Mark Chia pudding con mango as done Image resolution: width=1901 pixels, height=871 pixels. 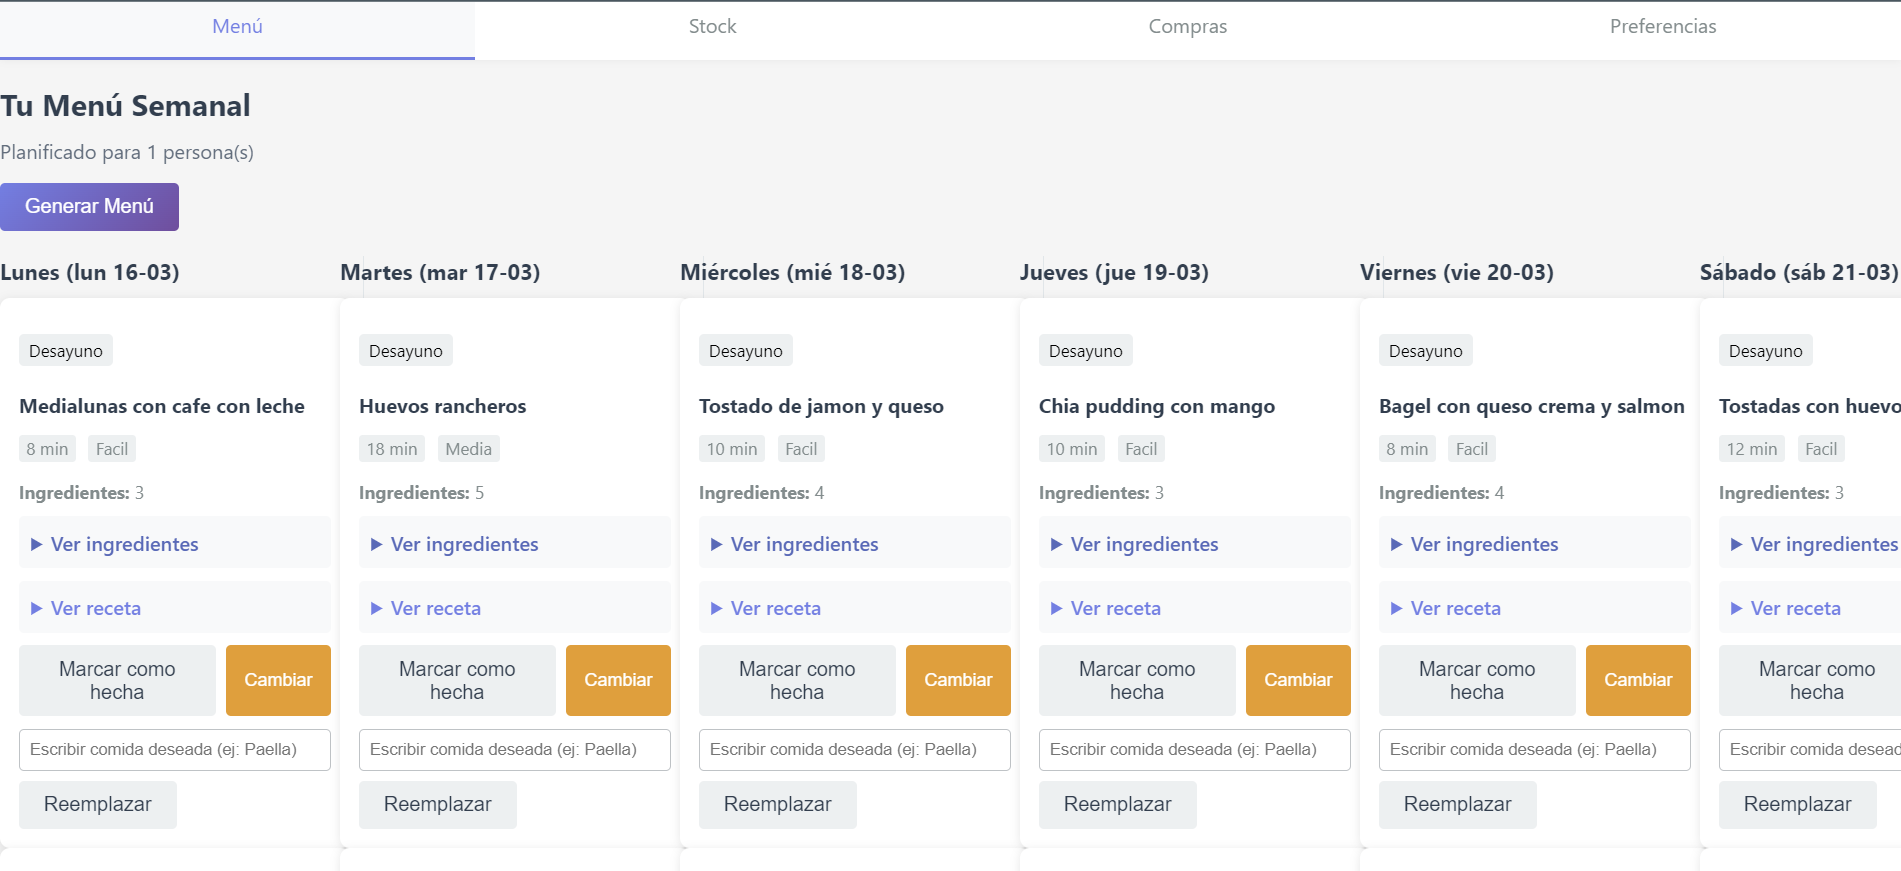(1137, 680)
